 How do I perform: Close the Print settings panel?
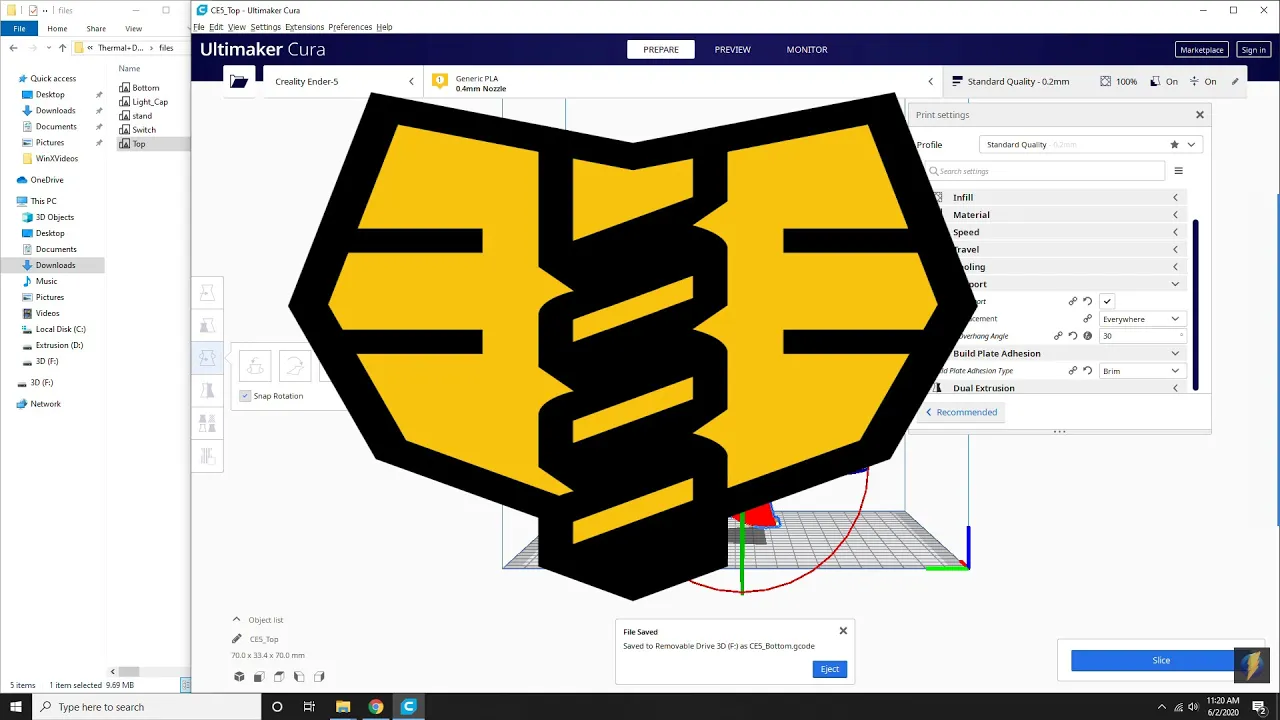(1200, 115)
